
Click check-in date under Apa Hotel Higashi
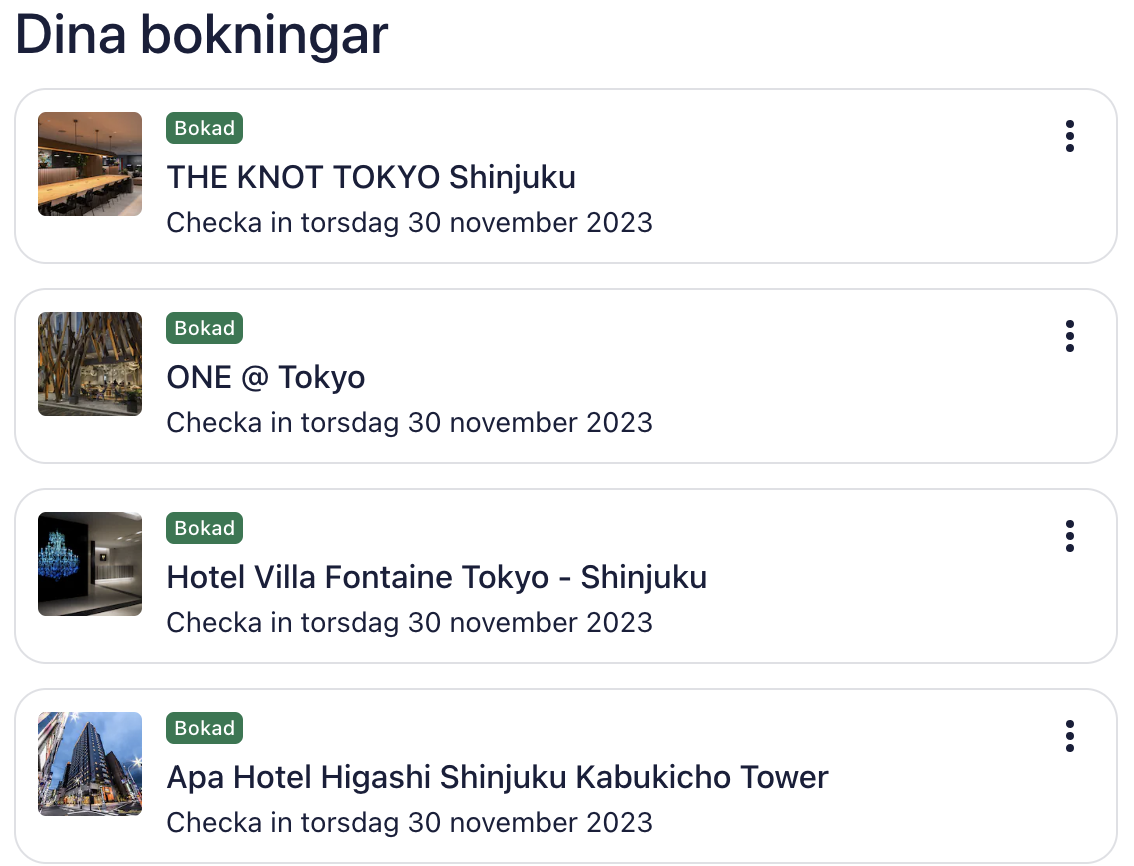[x=409, y=822]
